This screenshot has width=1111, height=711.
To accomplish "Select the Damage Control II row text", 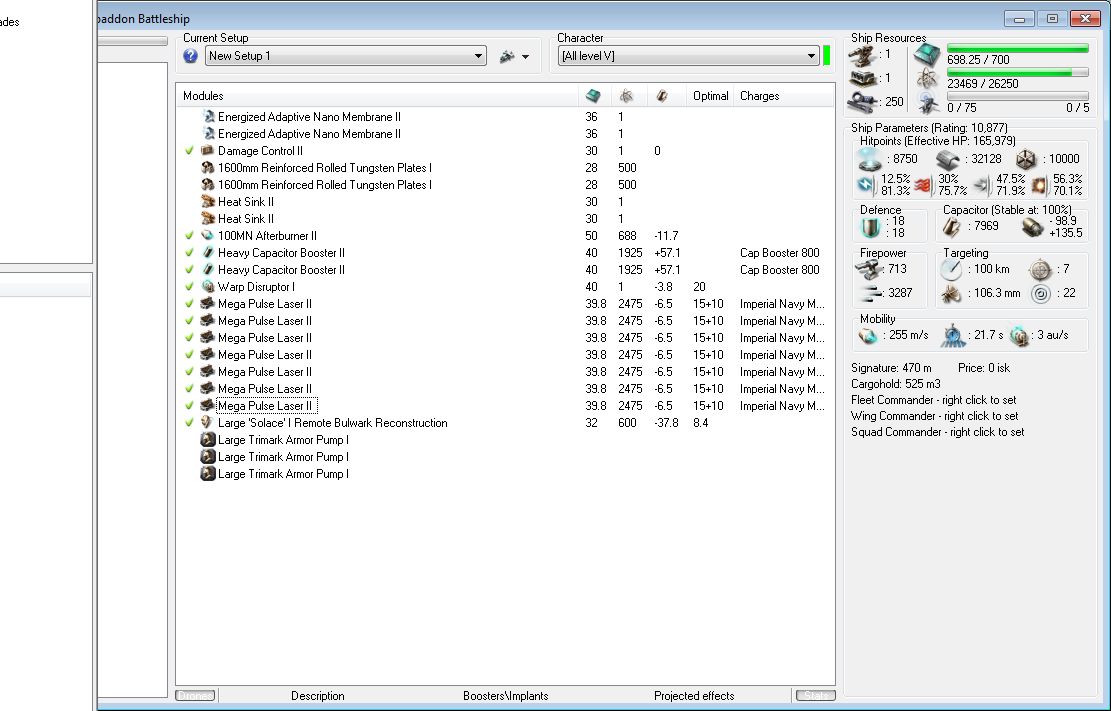I will (260, 151).
